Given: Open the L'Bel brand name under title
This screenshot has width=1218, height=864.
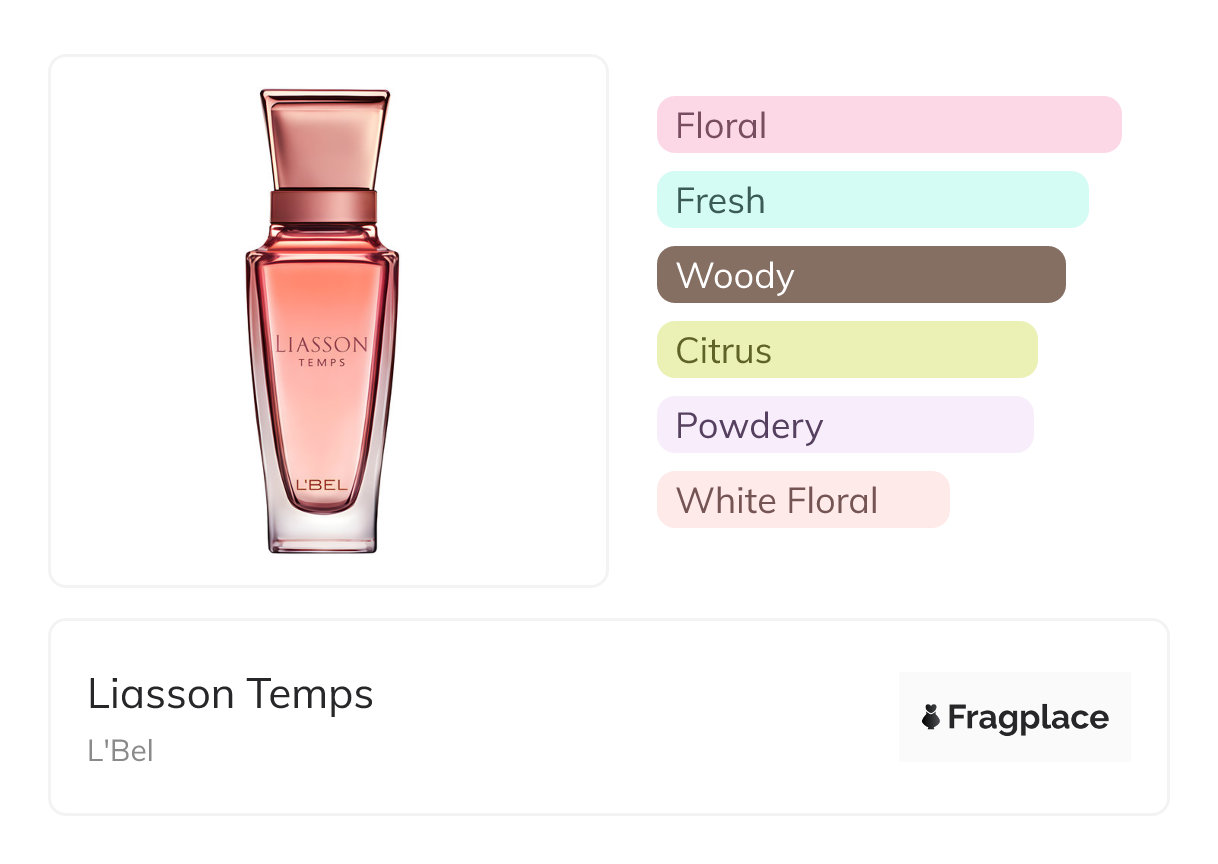Looking at the screenshot, I should click(x=121, y=751).
